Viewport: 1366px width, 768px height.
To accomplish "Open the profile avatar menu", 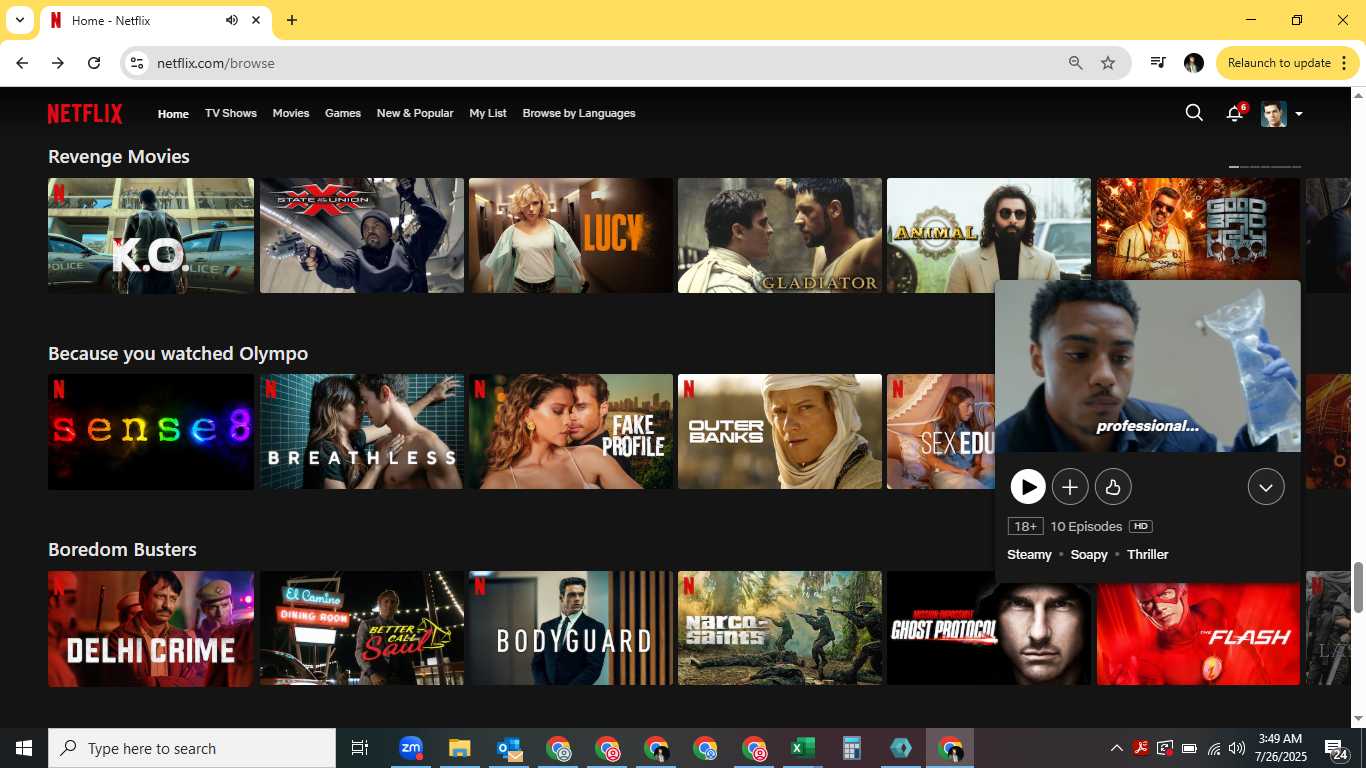I will click(1281, 114).
